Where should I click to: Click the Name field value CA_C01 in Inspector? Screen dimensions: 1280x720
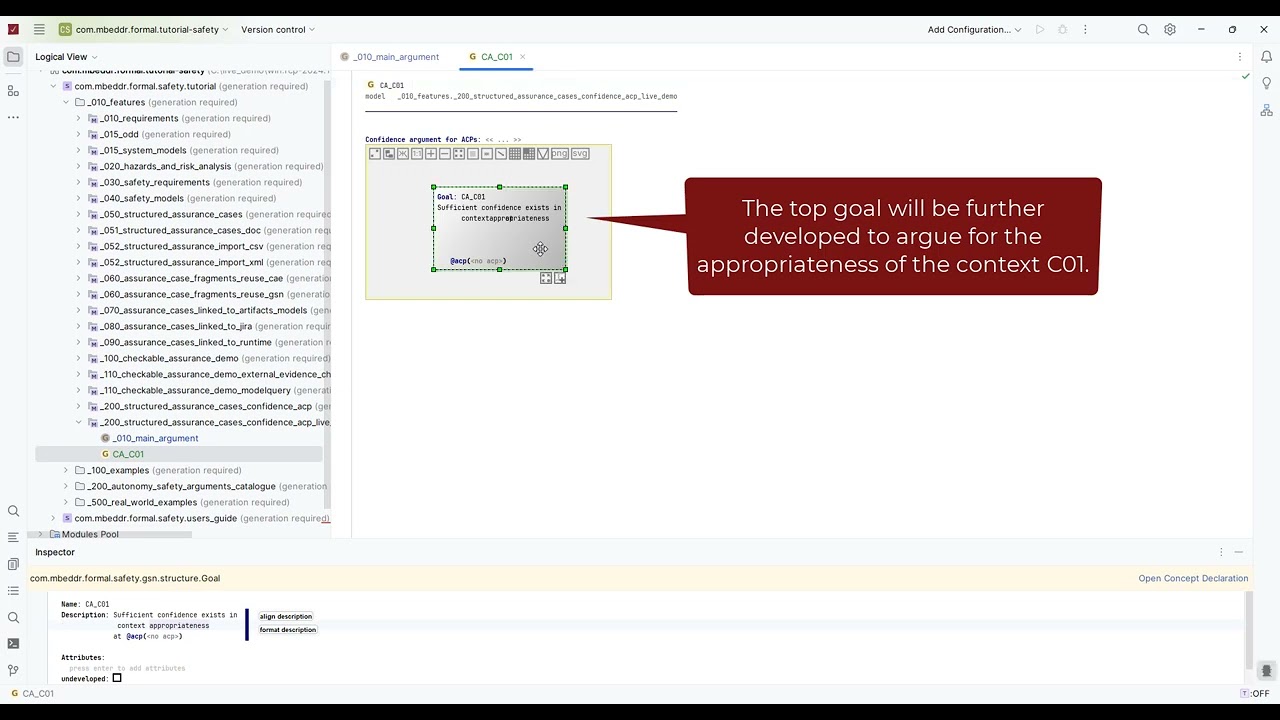[x=97, y=604]
